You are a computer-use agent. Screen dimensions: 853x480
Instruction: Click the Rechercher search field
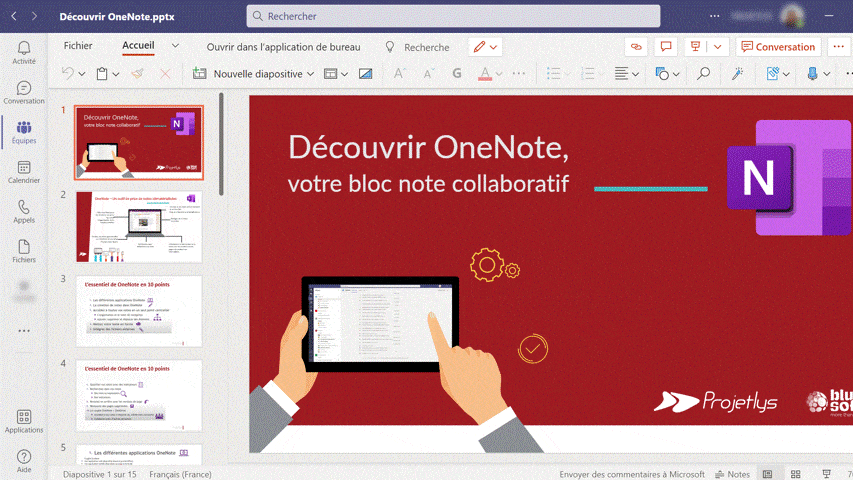pos(453,16)
